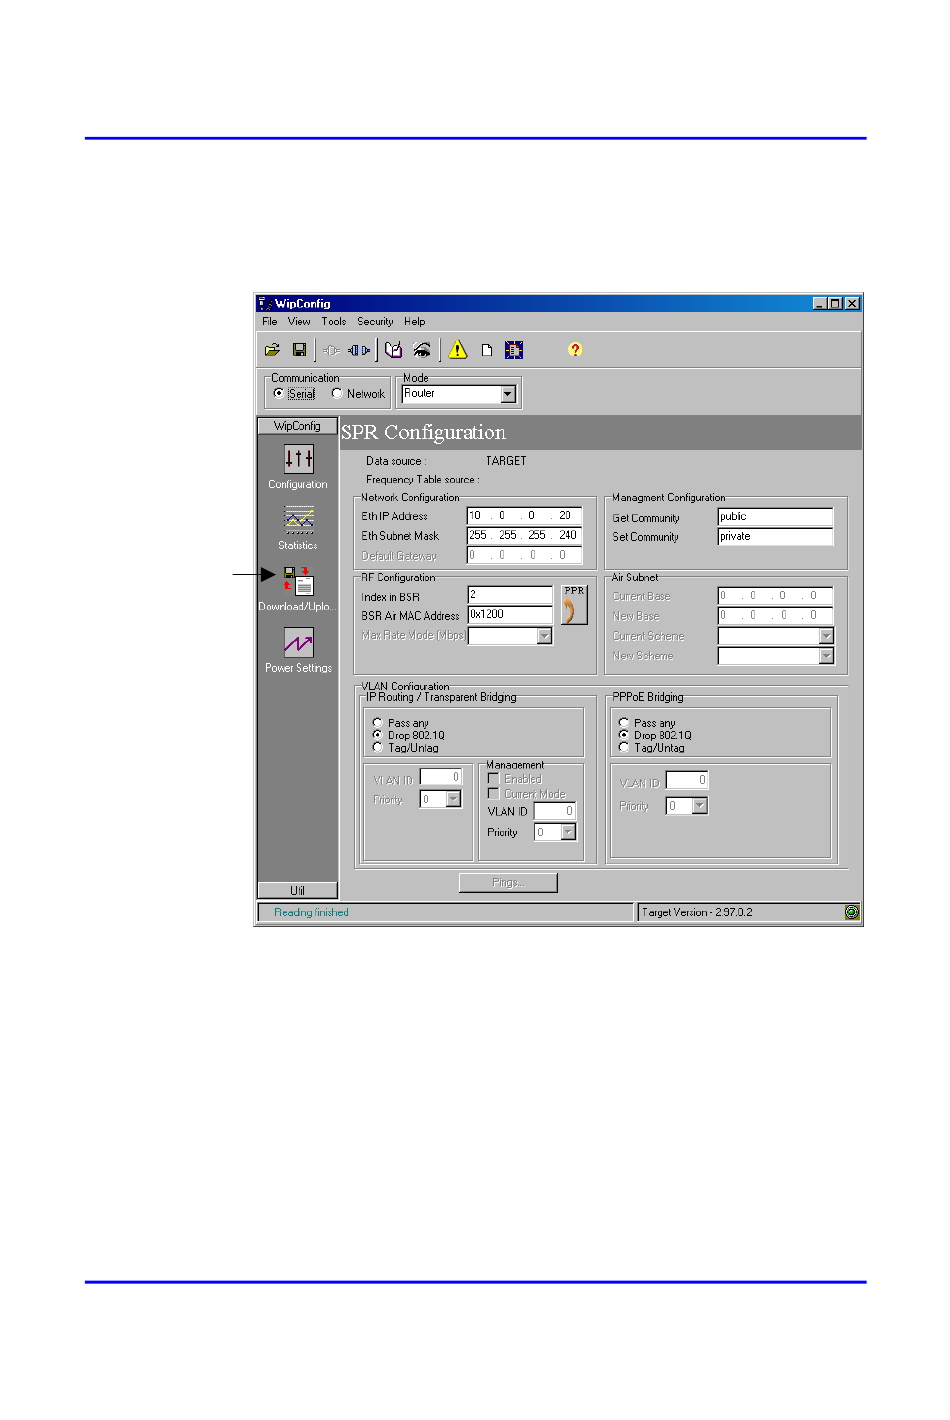The height and width of the screenshot is (1420, 950).
Task: Click the yellow warning triangle icon
Action: [458, 349]
